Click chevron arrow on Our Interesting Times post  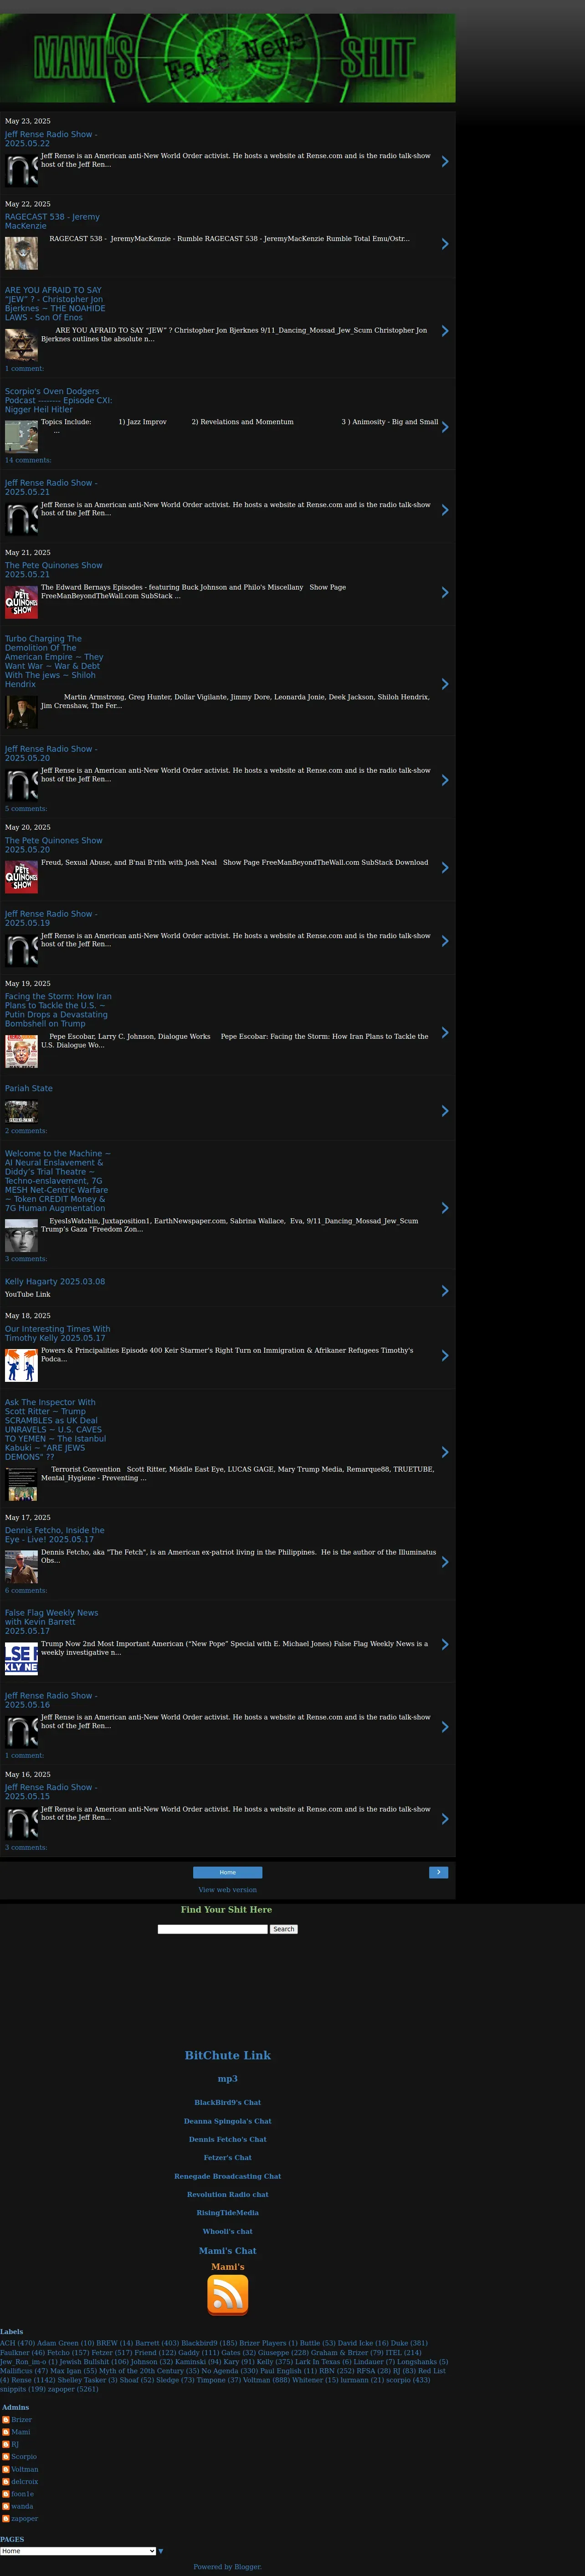tap(445, 1356)
